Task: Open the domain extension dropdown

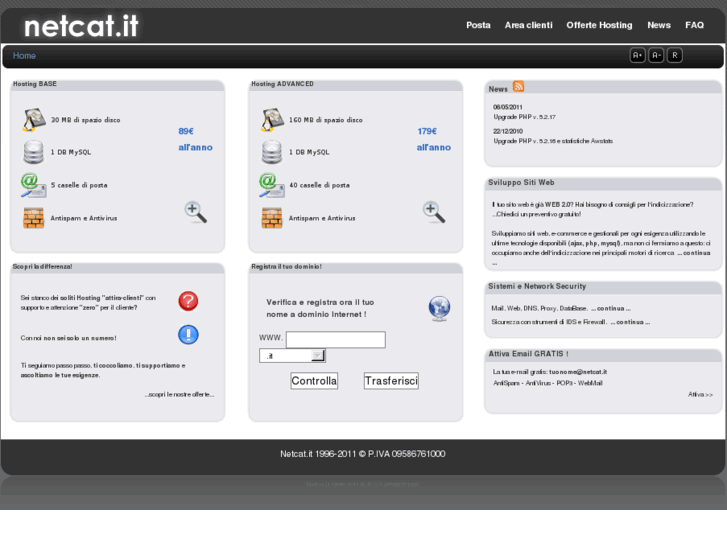Action: (x=292, y=356)
